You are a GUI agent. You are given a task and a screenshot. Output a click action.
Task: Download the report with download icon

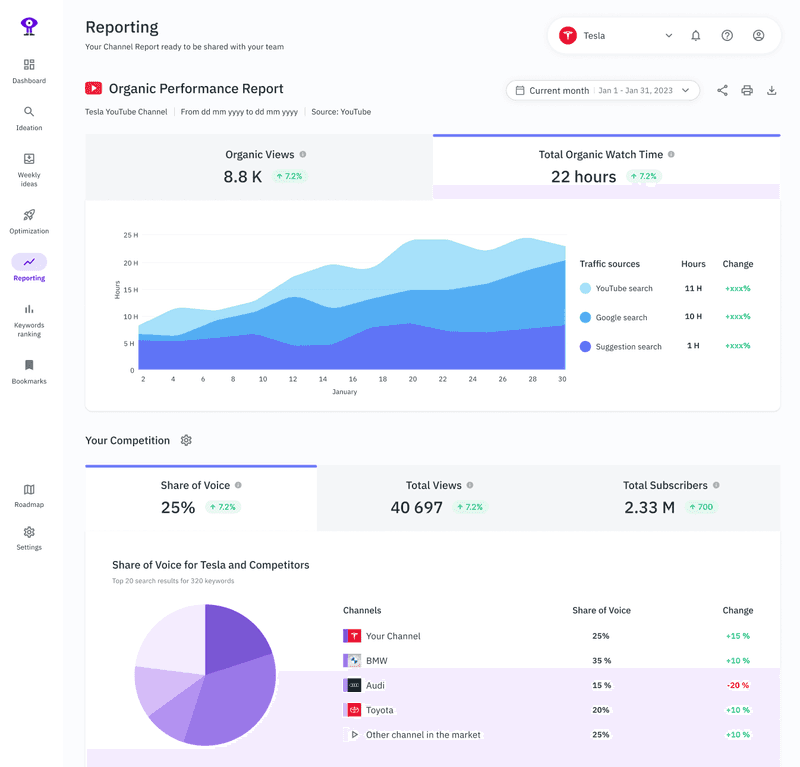click(x=771, y=91)
